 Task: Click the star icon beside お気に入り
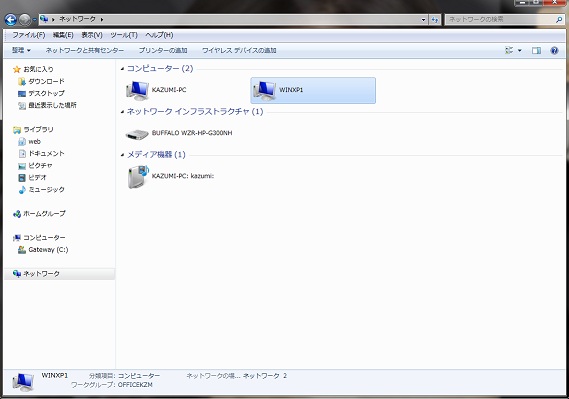[x=17, y=69]
